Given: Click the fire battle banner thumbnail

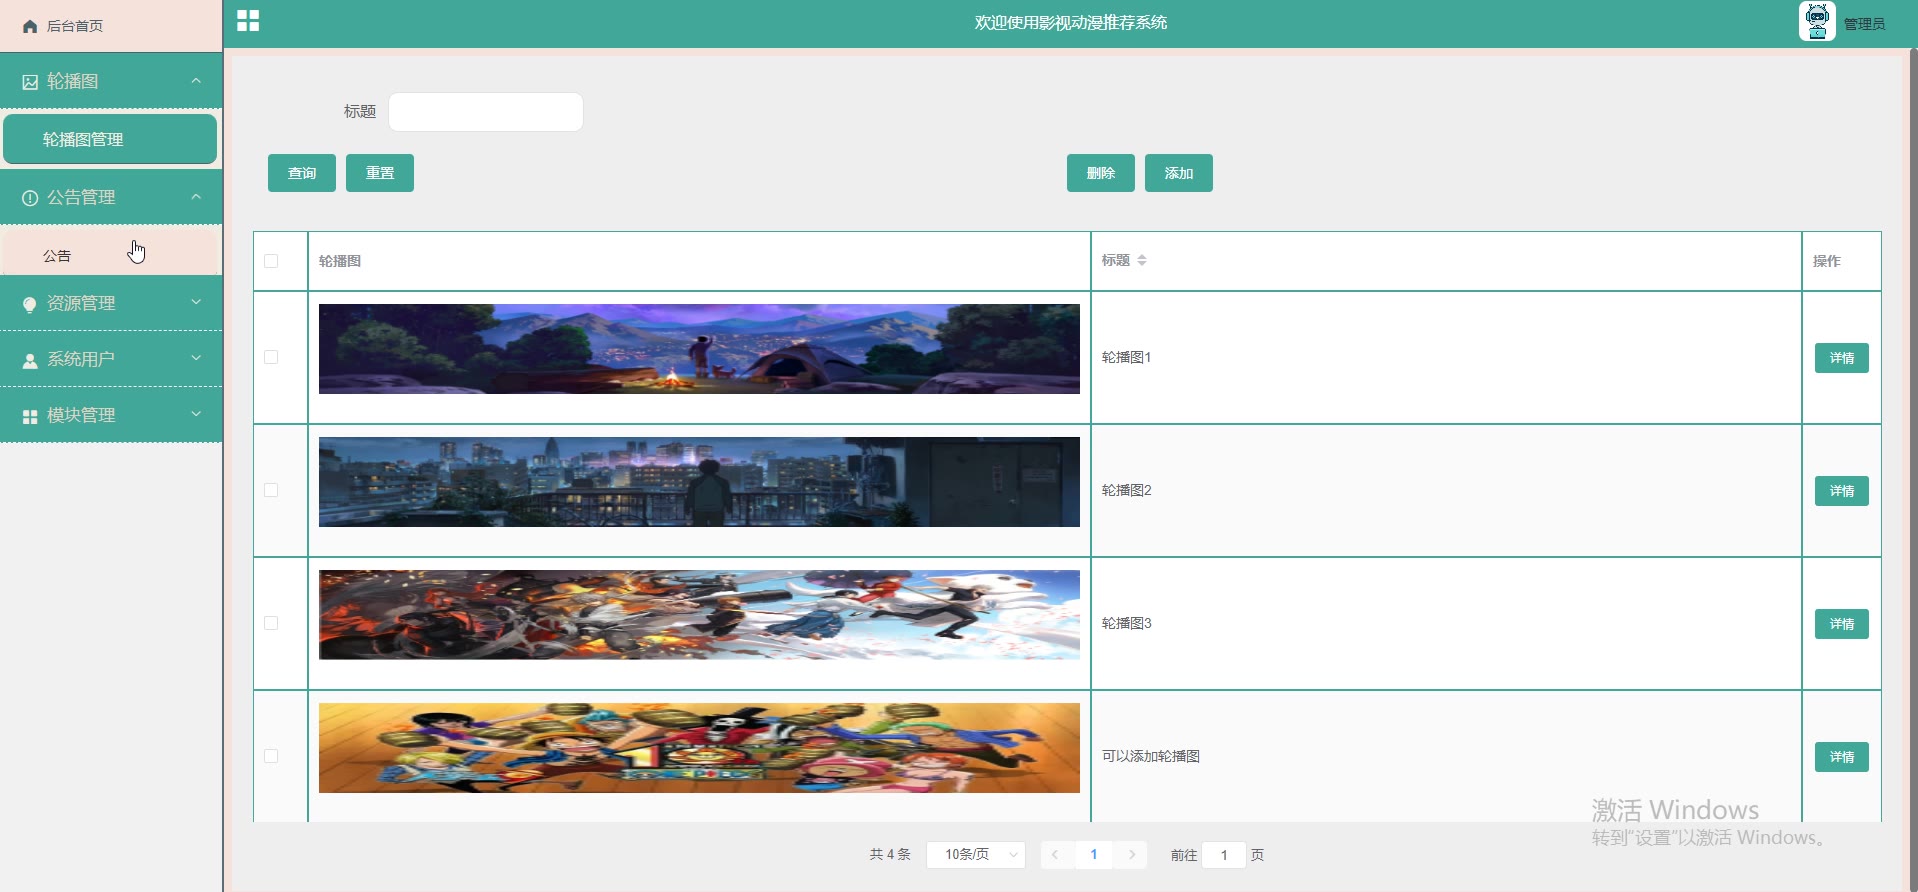Looking at the screenshot, I should pyautogui.click(x=699, y=615).
